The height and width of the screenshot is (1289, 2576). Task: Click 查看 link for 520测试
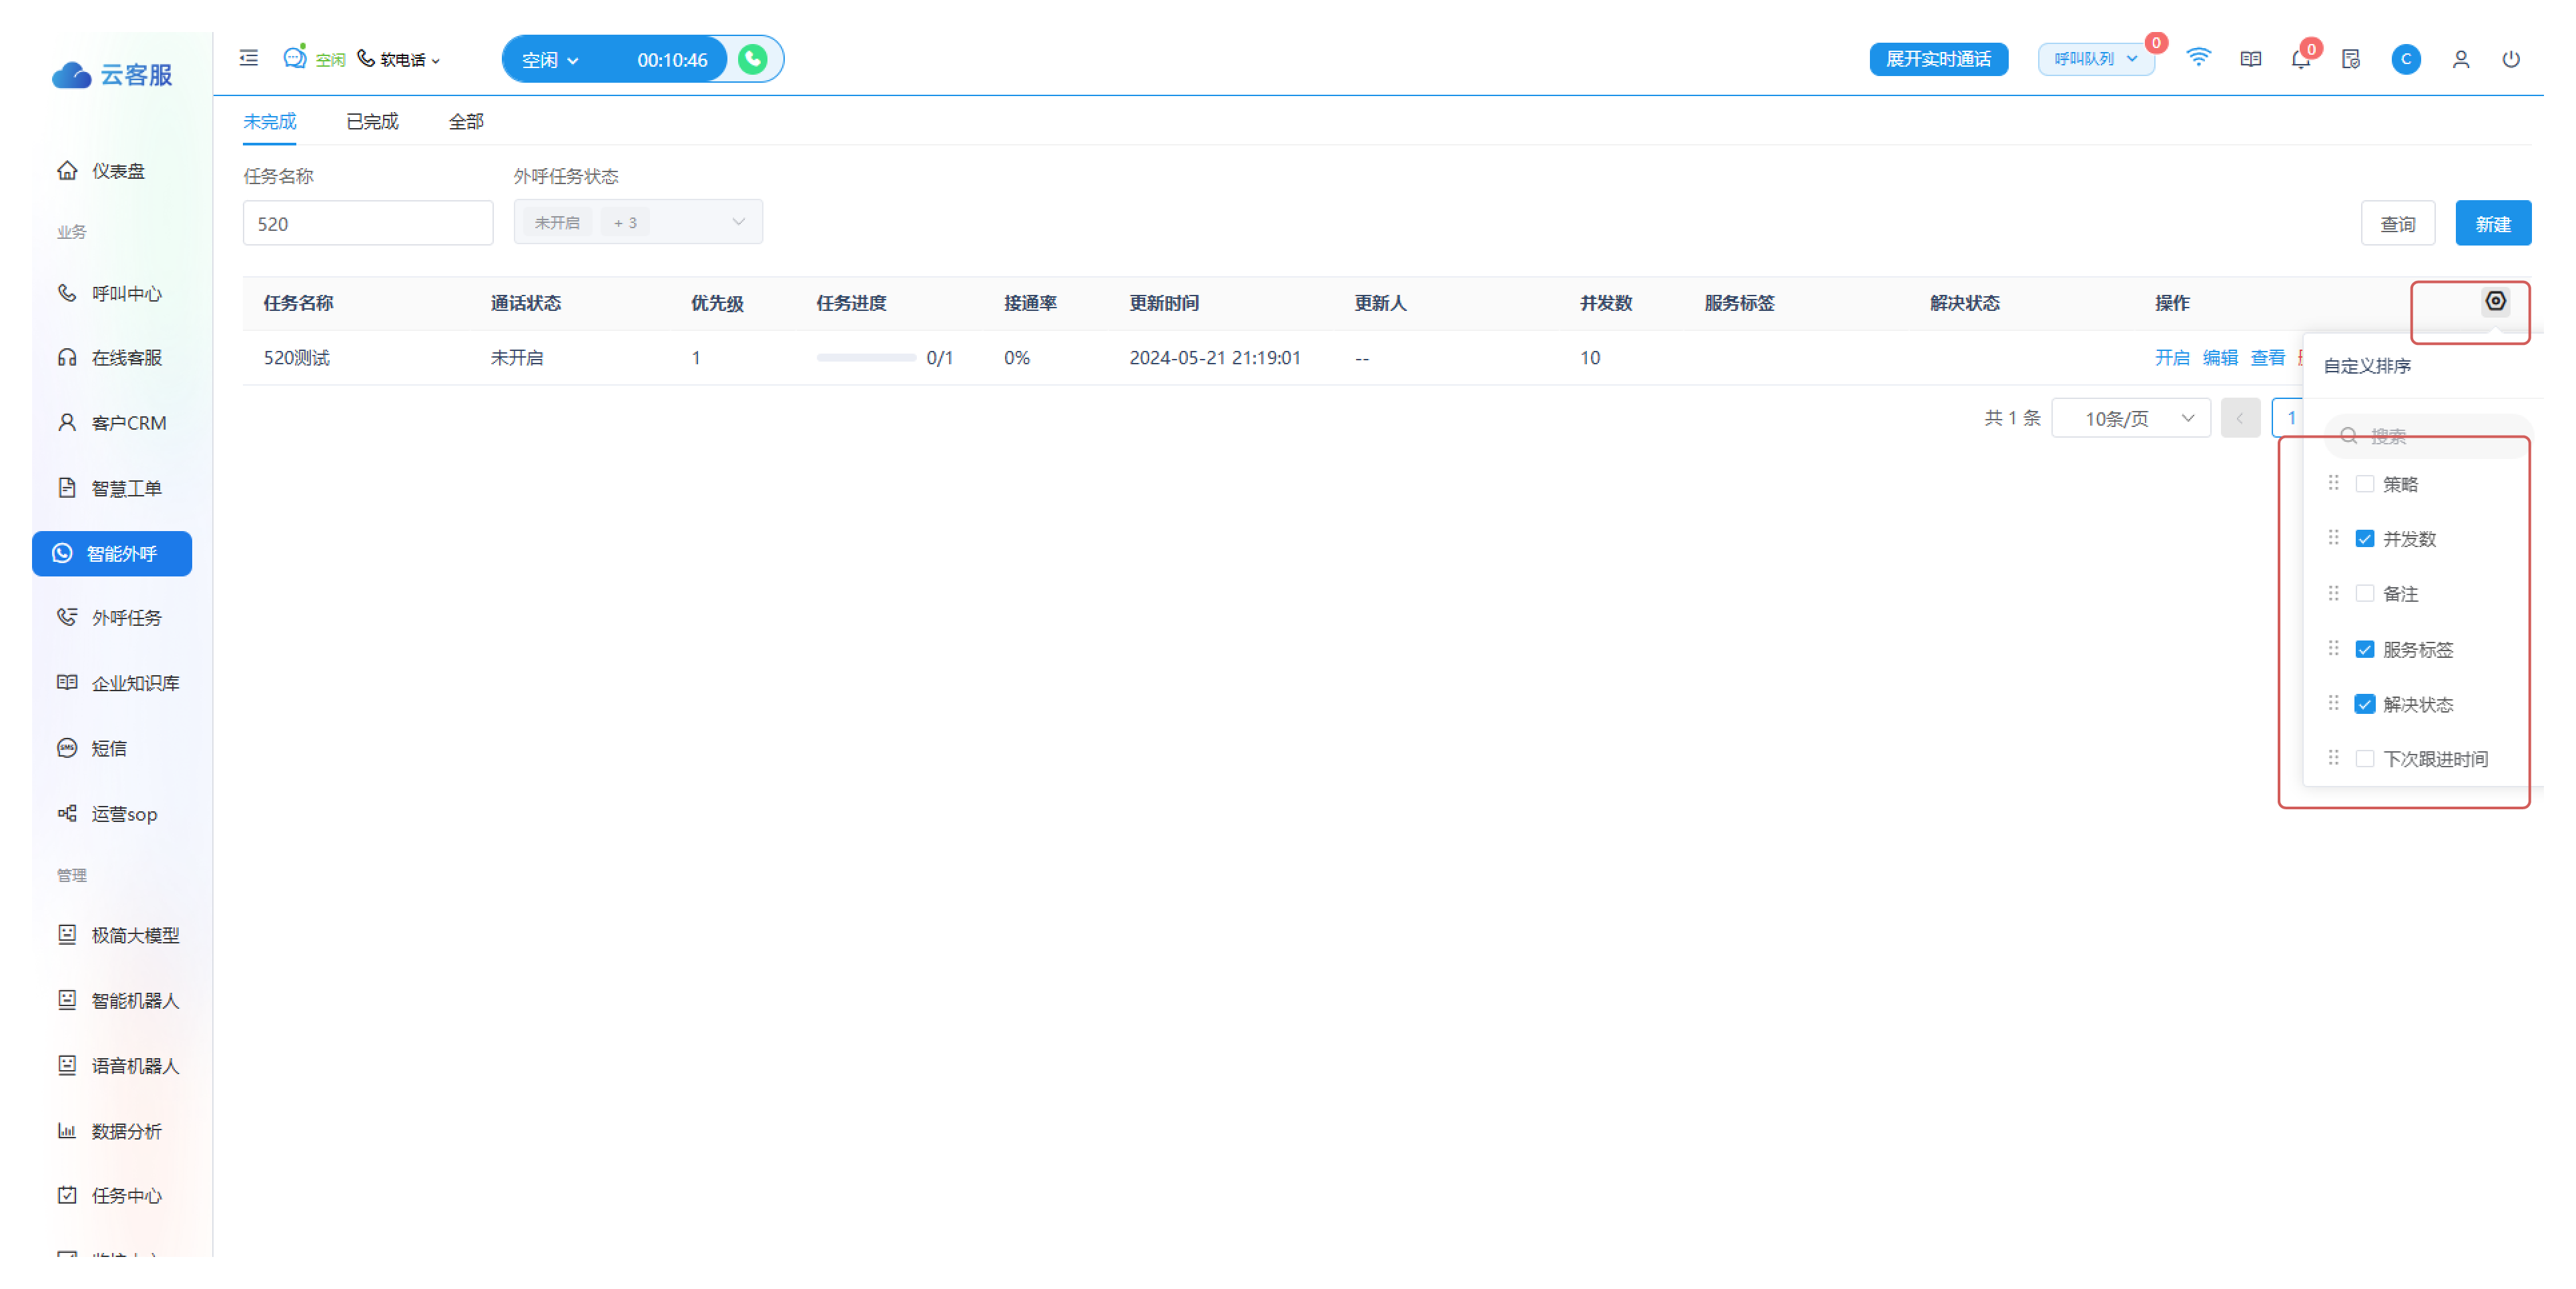pyautogui.click(x=2267, y=358)
